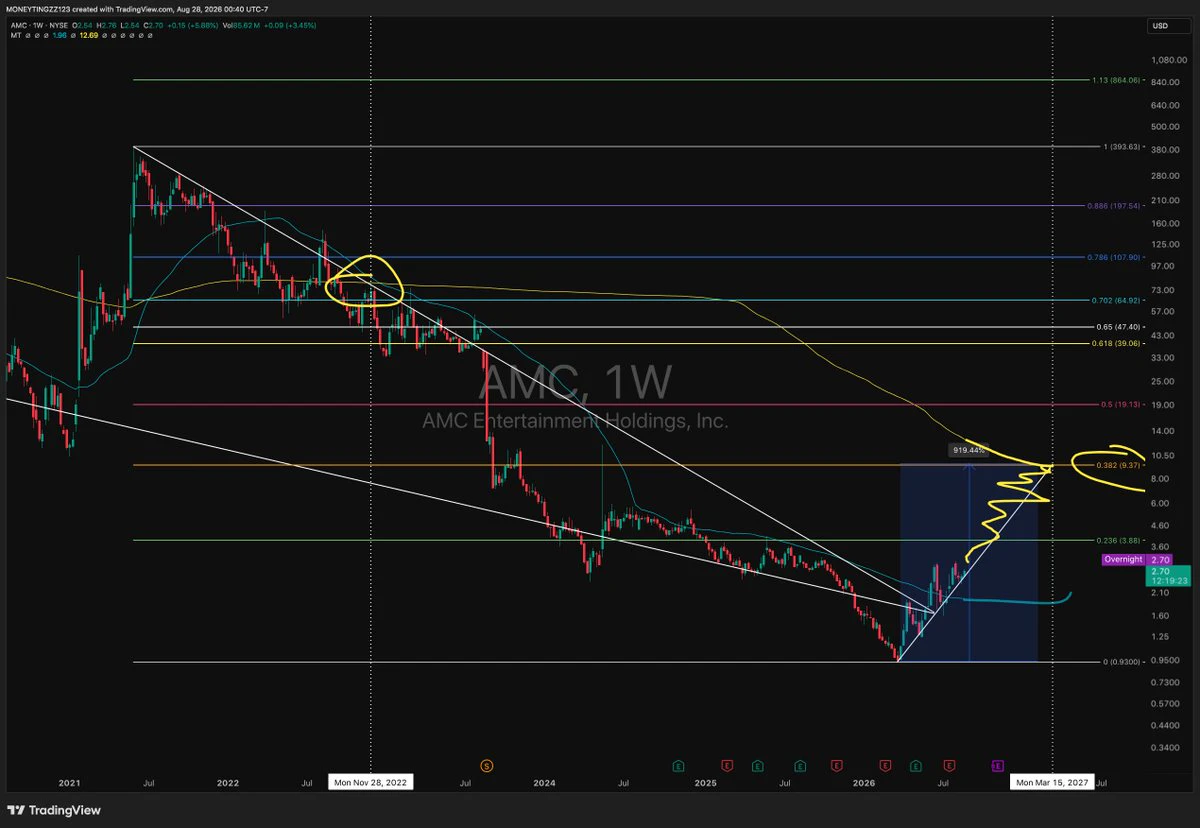Select the MT indicator legend name
The width and height of the screenshot is (1200, 828).
16,36
